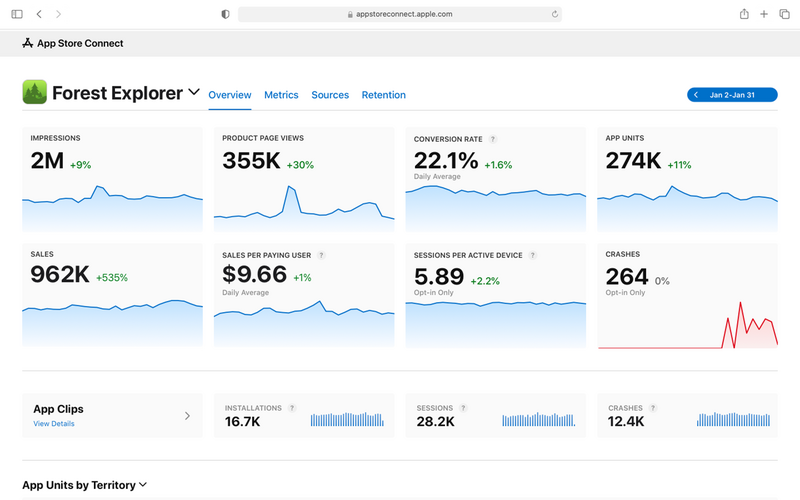Click the +30% page views change
This screenshot has height=500, width=800.
(x=300, y=165)
